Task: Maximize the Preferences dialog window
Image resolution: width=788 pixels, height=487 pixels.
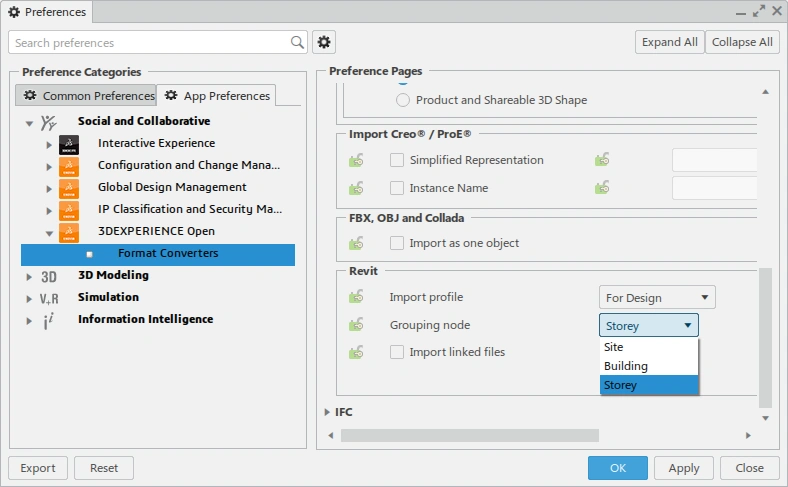Action: point(759,11)
